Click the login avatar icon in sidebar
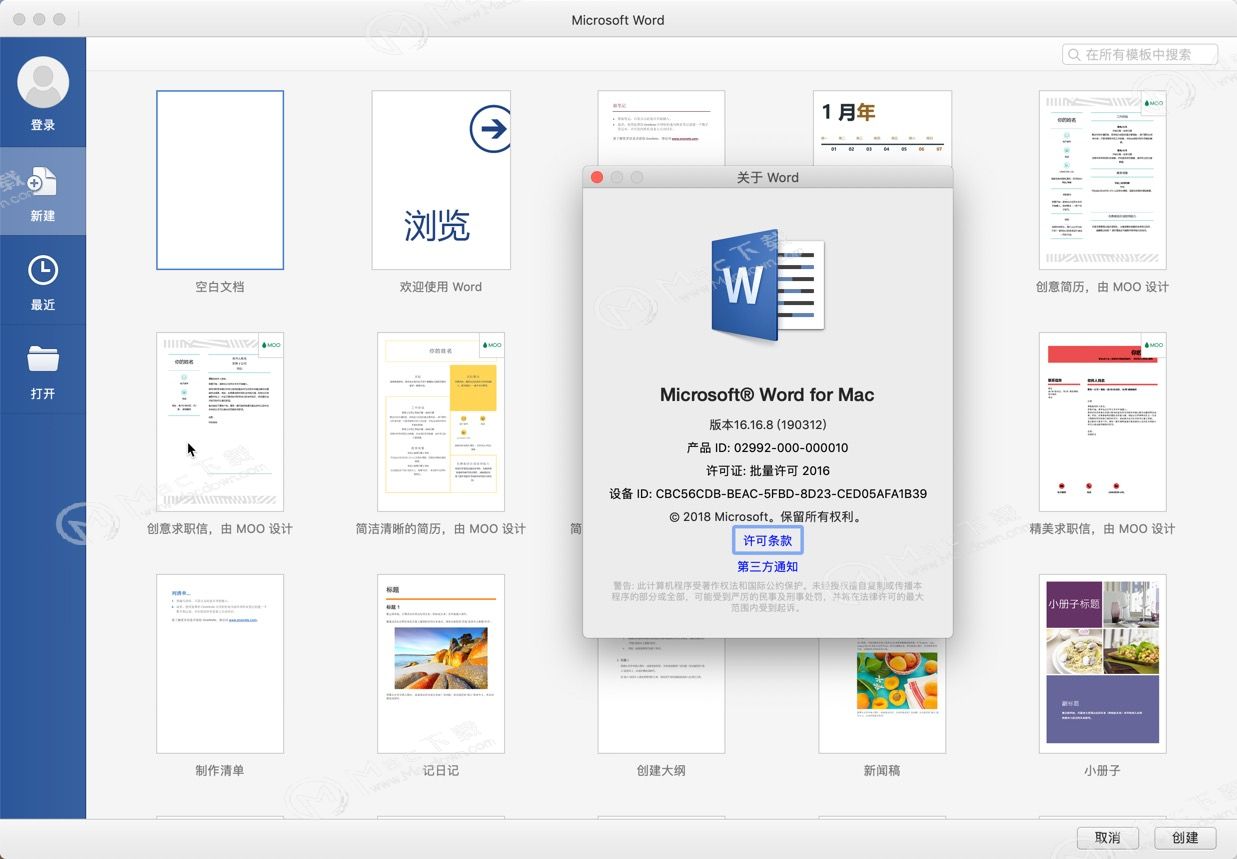The width and height of the screenshot is (1237, 859). [43, 82]
